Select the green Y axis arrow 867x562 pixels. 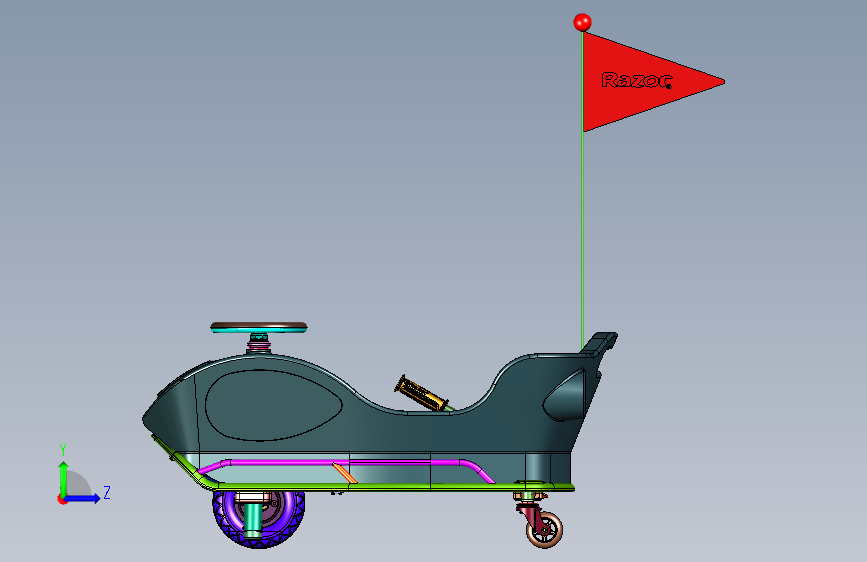pyautogui.click(x=64, y=478)
